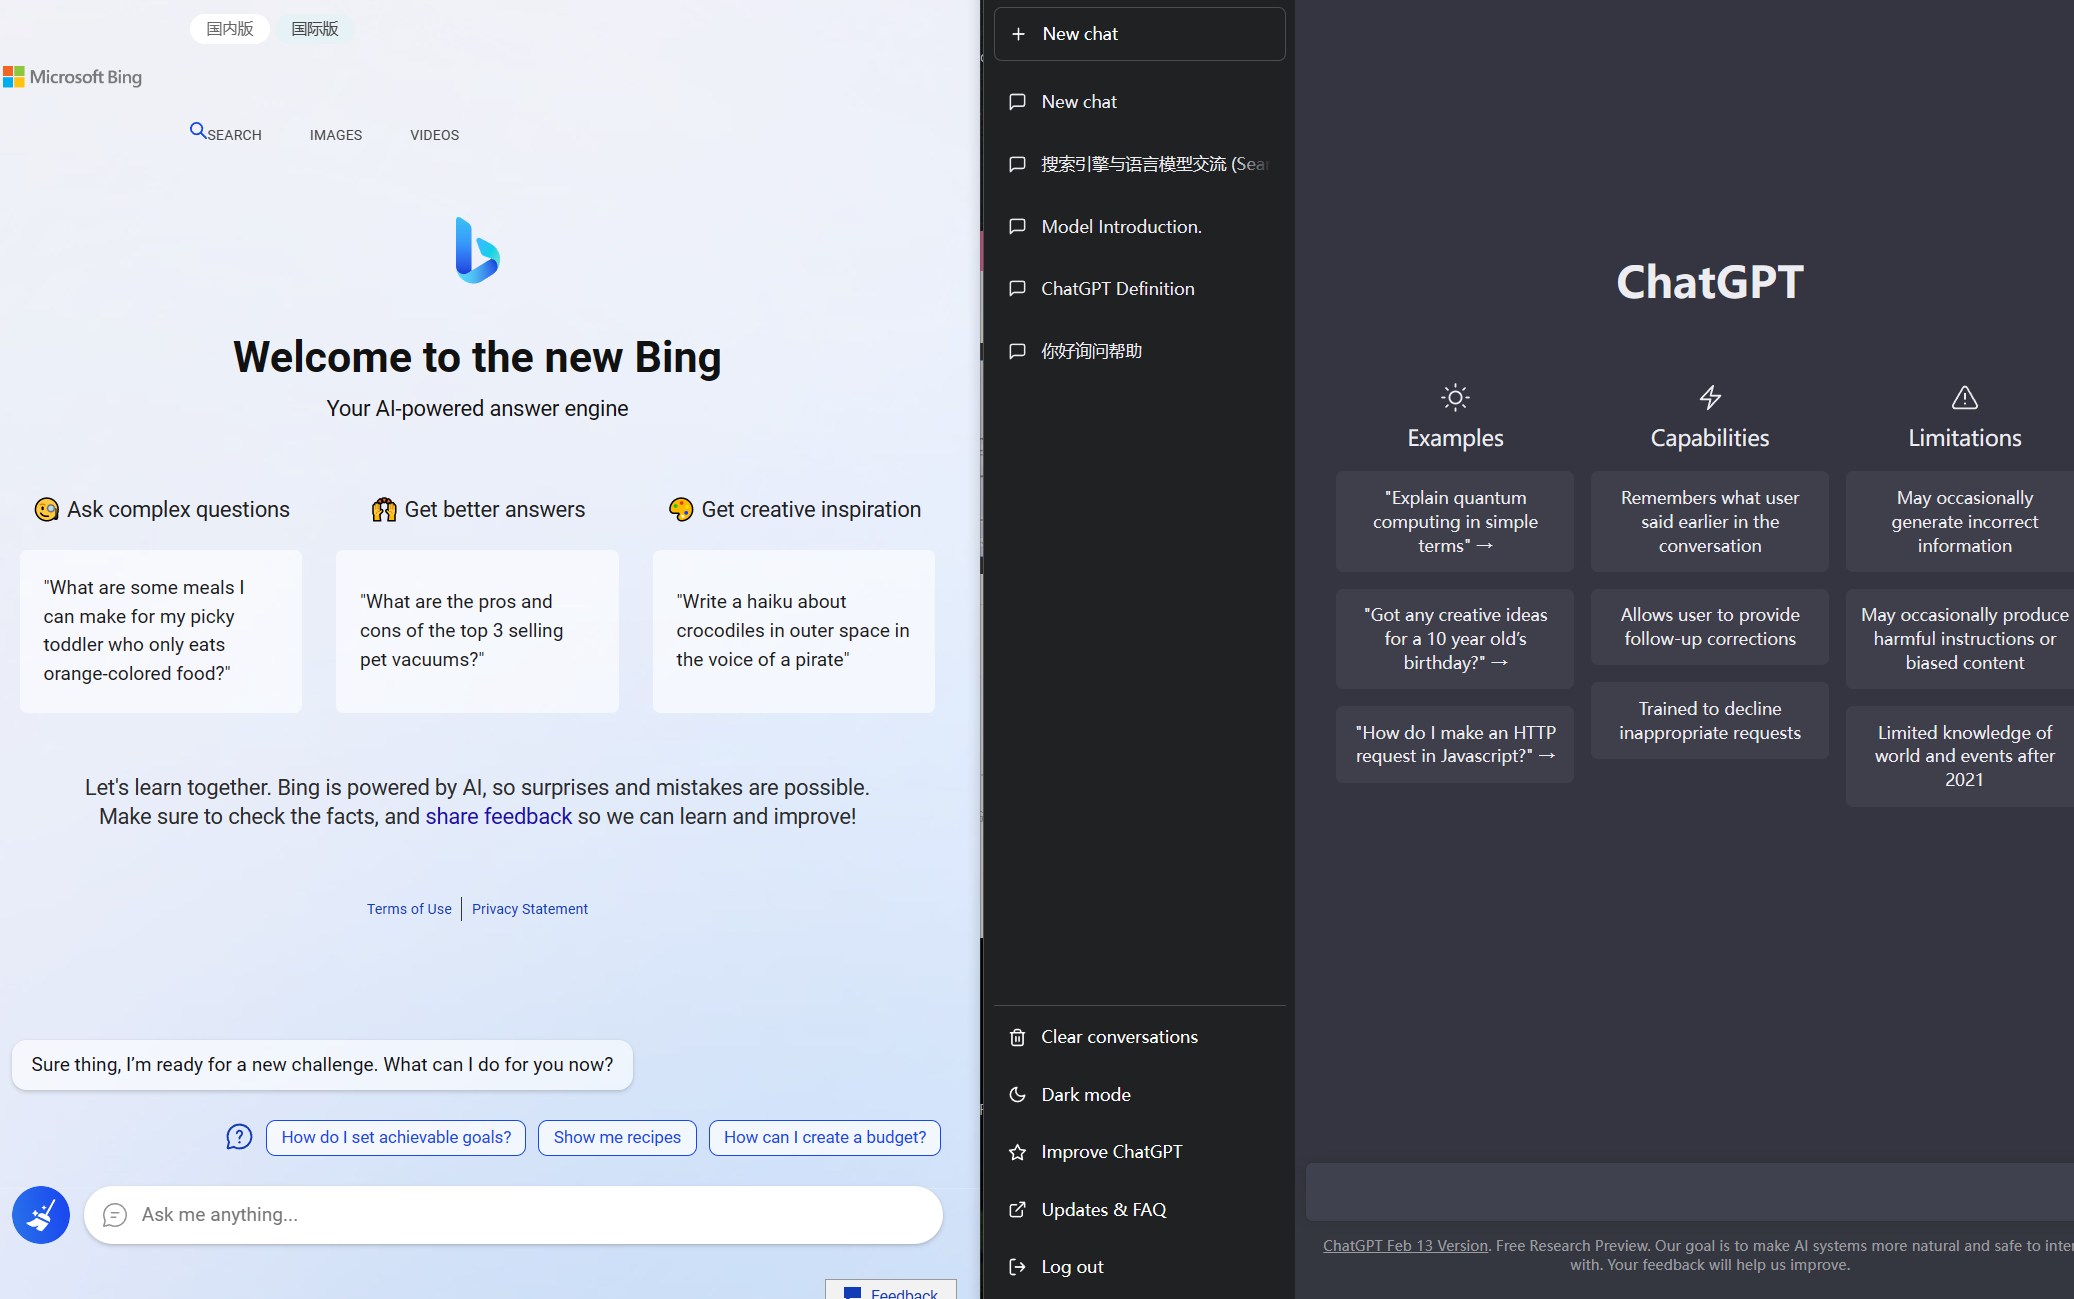The height and width of the screenshot is (1299, 2074).
Task: Click Improve ChatGPT
Action: point(1140,1152)
